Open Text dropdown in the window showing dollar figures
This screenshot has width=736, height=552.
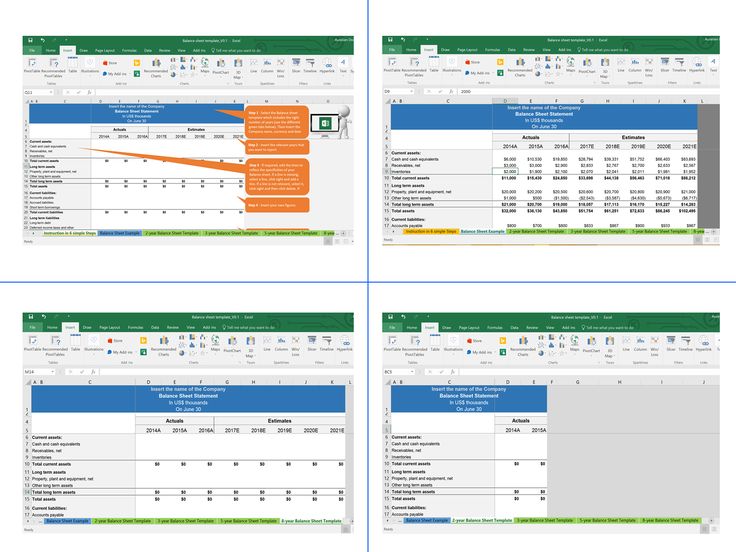(x=713, y=64)
